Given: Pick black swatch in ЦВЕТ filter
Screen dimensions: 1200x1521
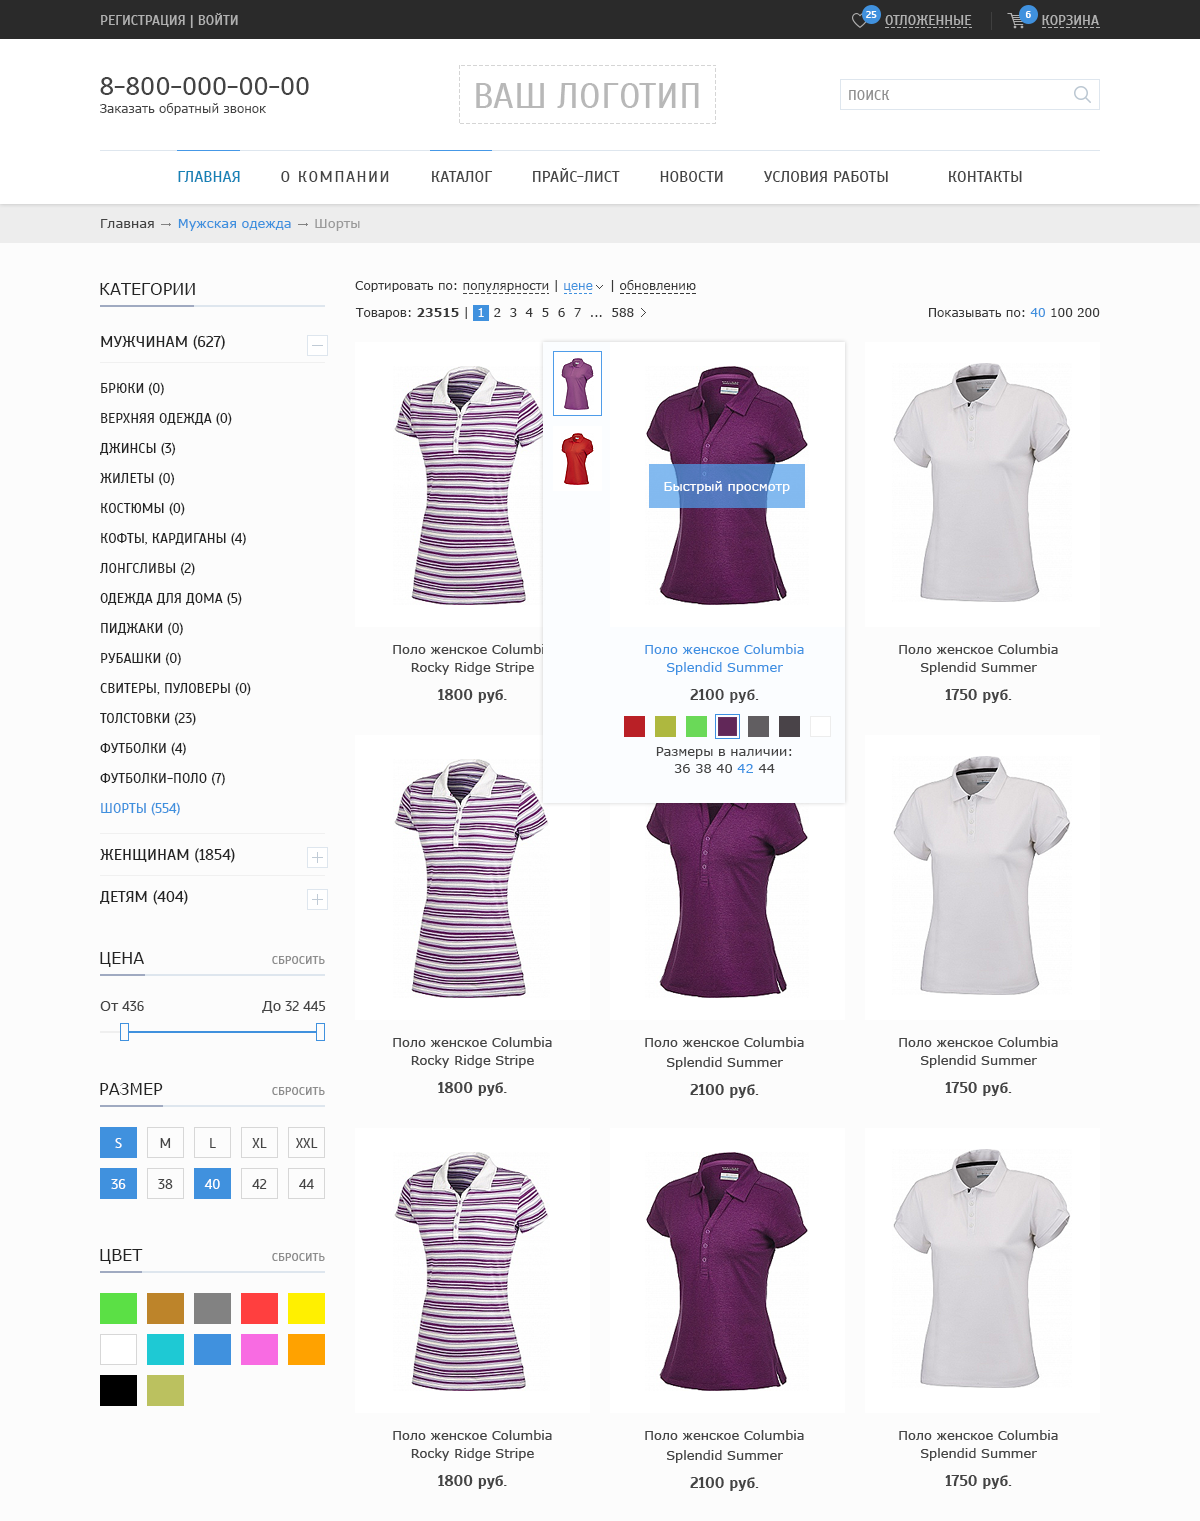Looking at the screenshot, I should click(118, 1390).
